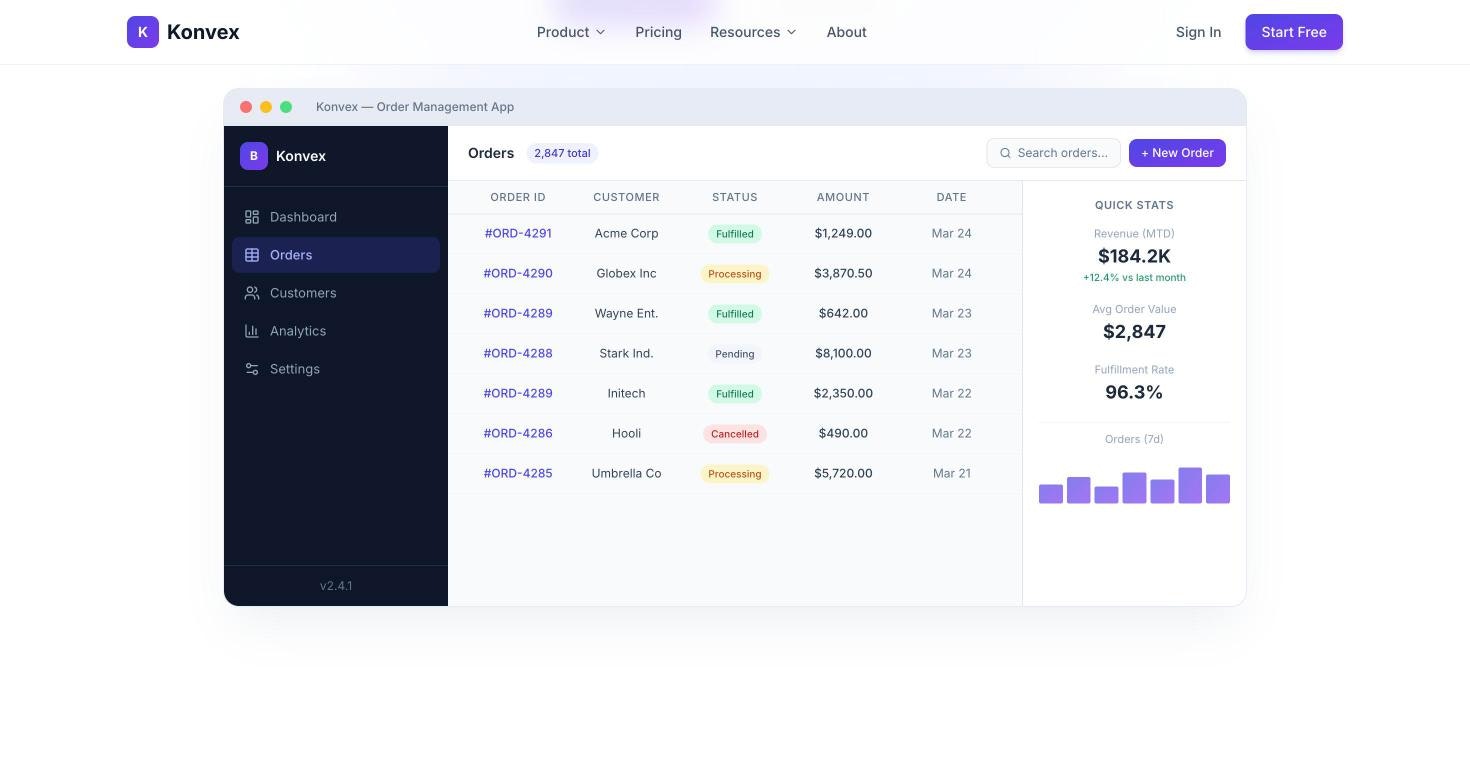Screen dimensions: 1470x775
Task: Focus the Search orders field
Action: (1053, 153)
